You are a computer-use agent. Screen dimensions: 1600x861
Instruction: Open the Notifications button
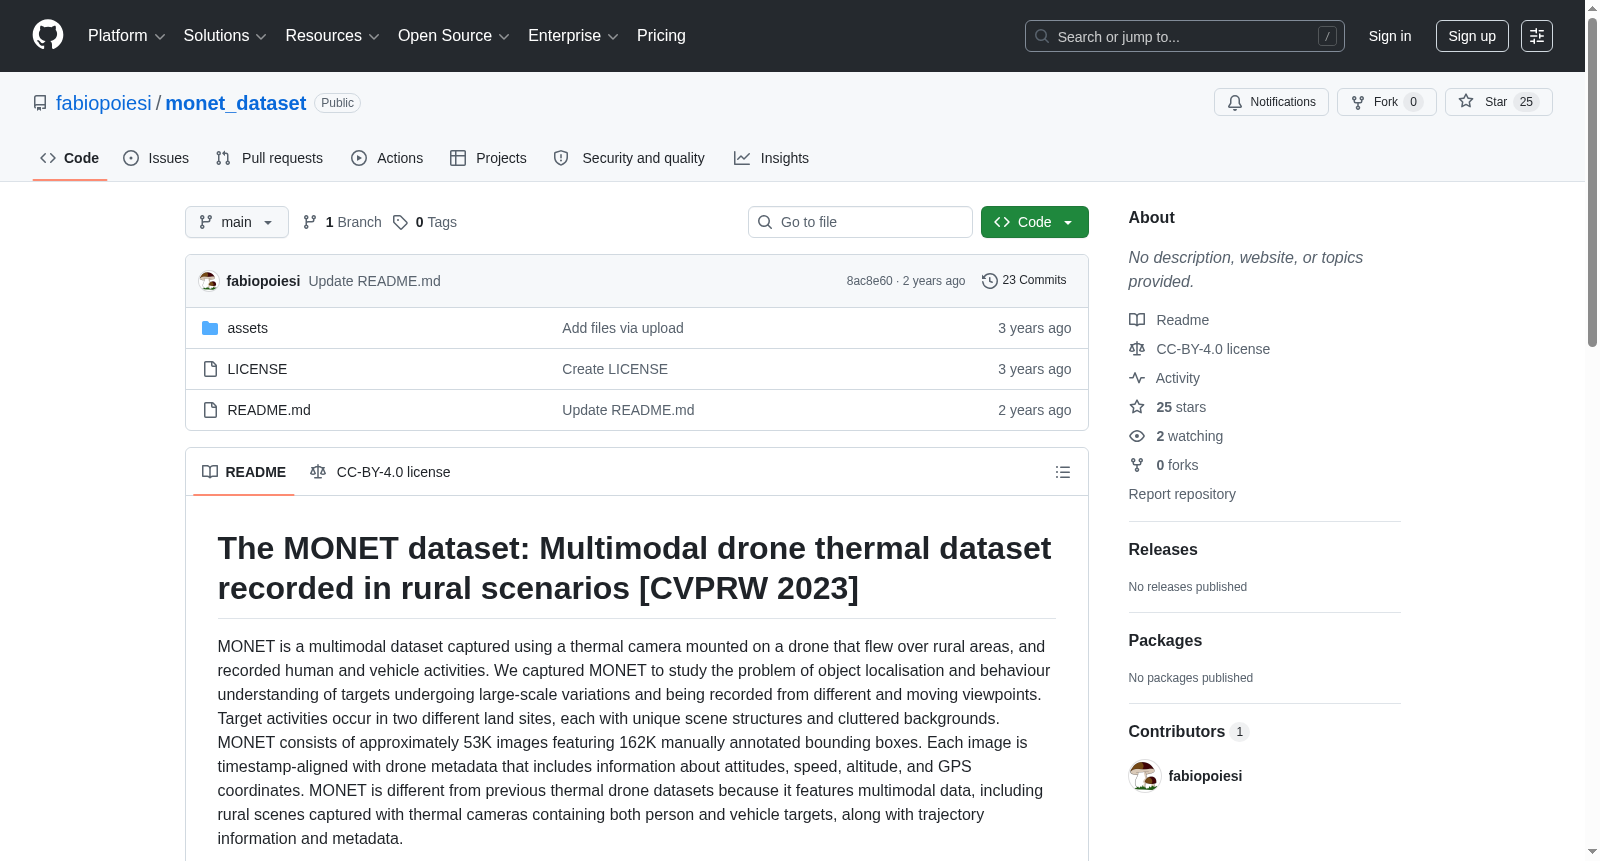tap(1271, 102)
